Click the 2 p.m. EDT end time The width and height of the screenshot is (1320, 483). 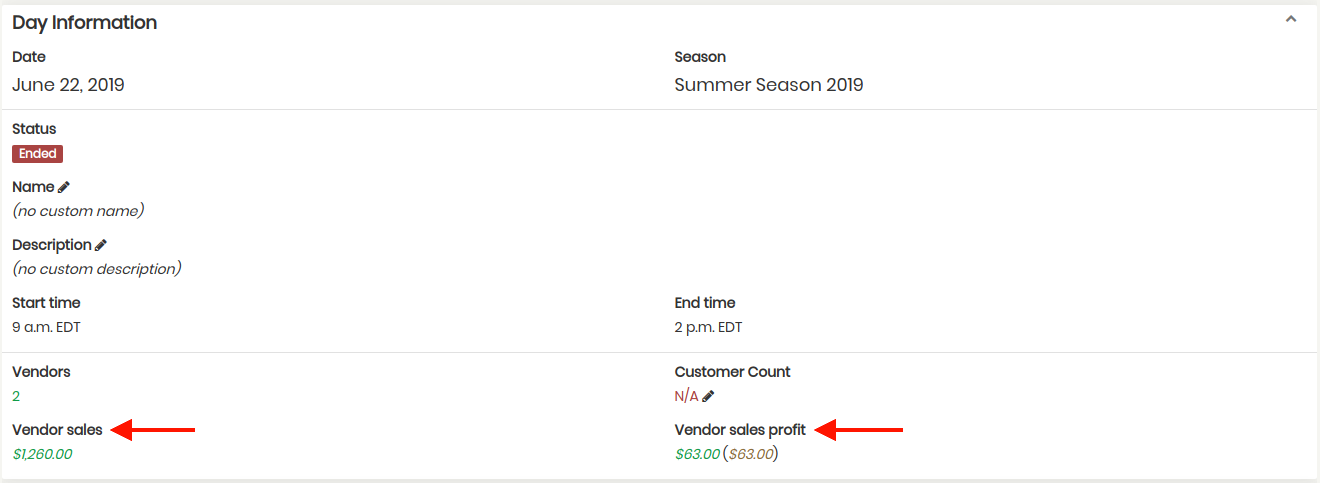click(x=708, y=327)
